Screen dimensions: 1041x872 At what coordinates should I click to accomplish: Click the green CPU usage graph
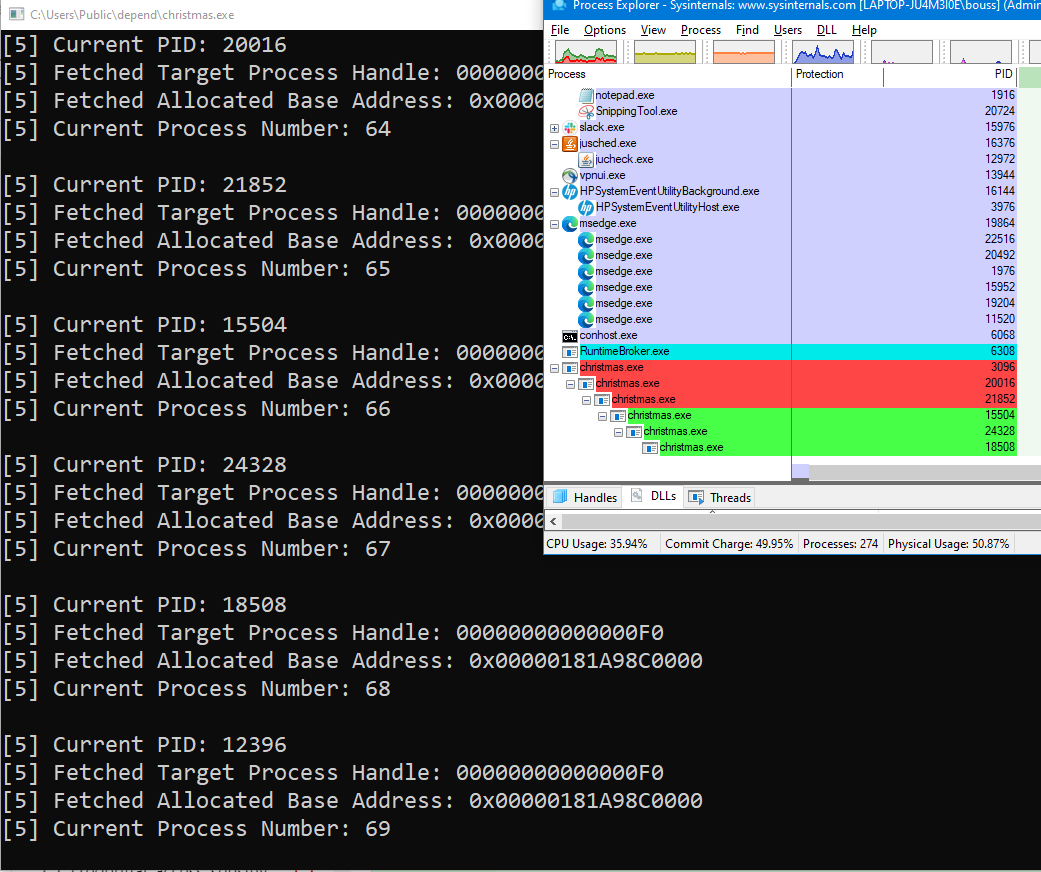(x=586, y=52)
